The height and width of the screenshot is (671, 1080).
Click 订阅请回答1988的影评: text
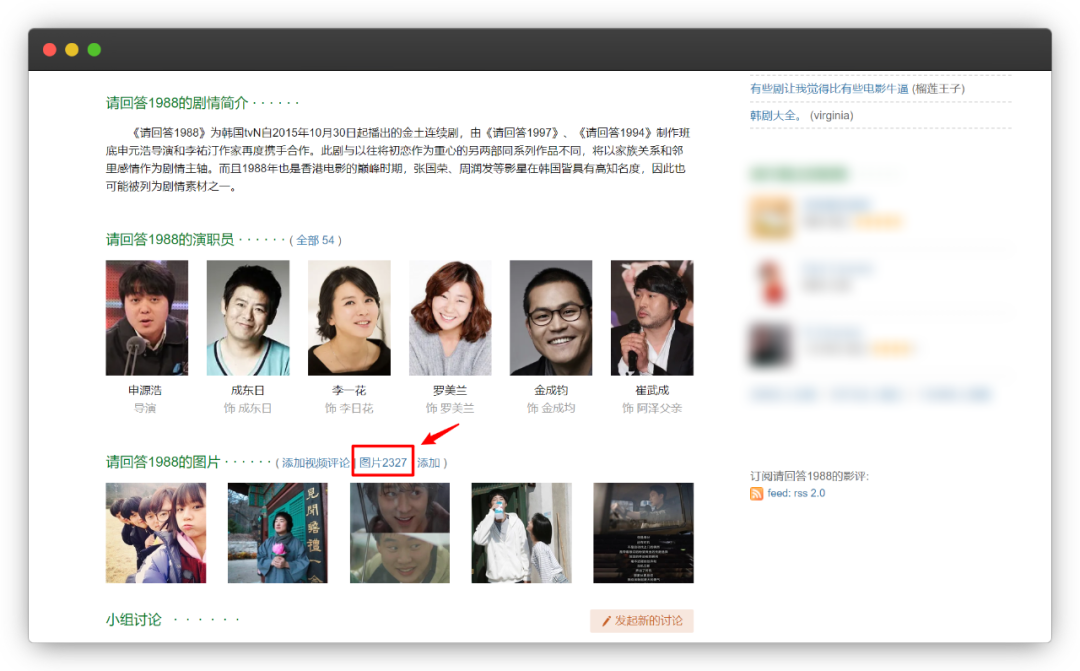[x=809, y=476]
